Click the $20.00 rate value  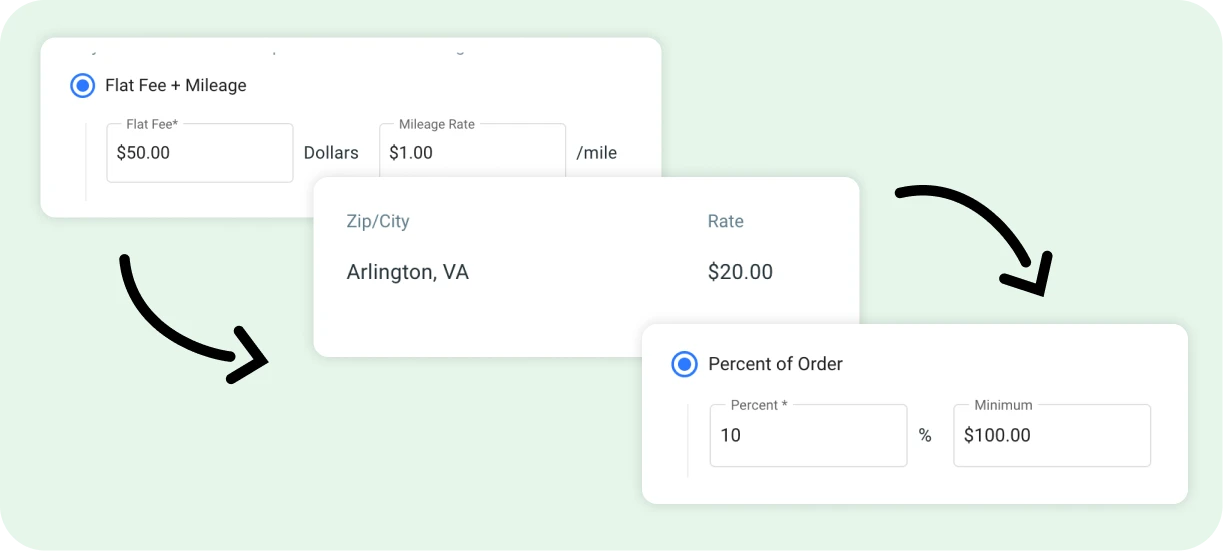coord(740,271)
